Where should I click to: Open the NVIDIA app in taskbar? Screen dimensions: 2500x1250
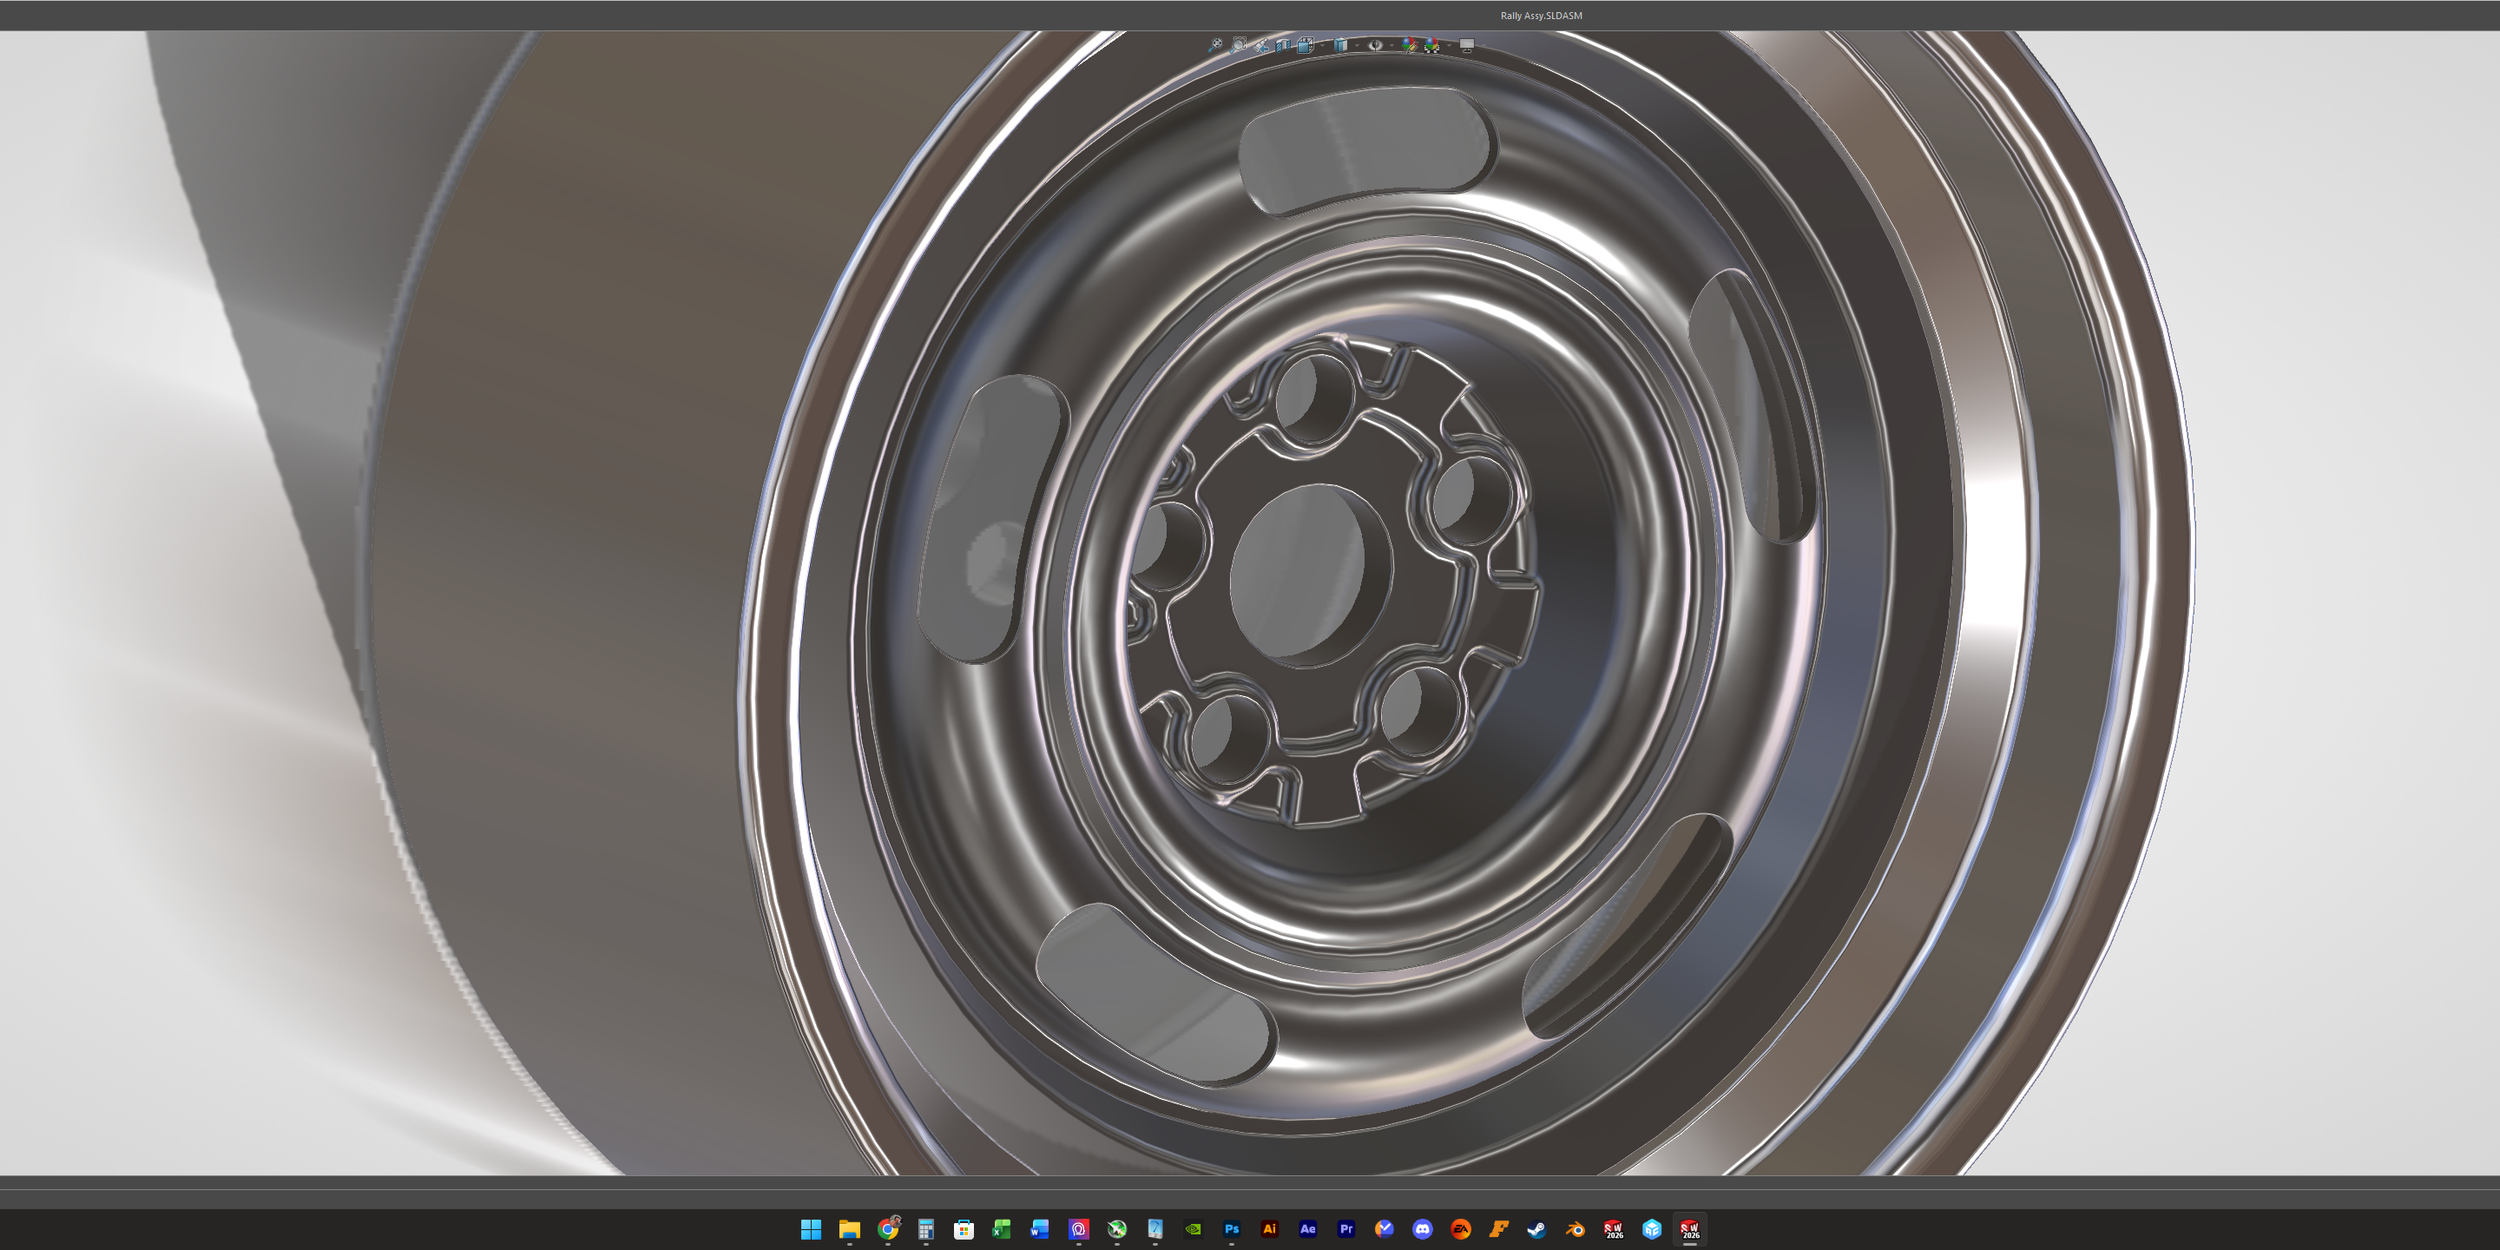click(x=1193, y=1229)
